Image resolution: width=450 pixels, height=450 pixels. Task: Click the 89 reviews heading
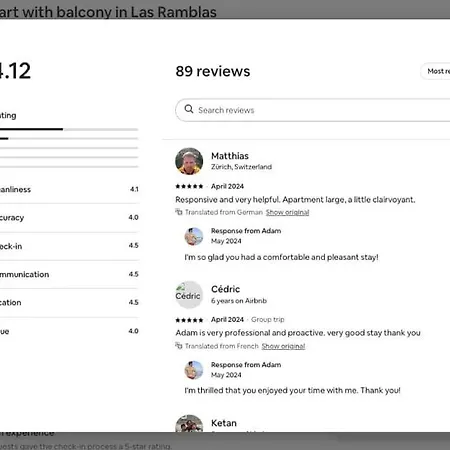[x=213, y=71]
